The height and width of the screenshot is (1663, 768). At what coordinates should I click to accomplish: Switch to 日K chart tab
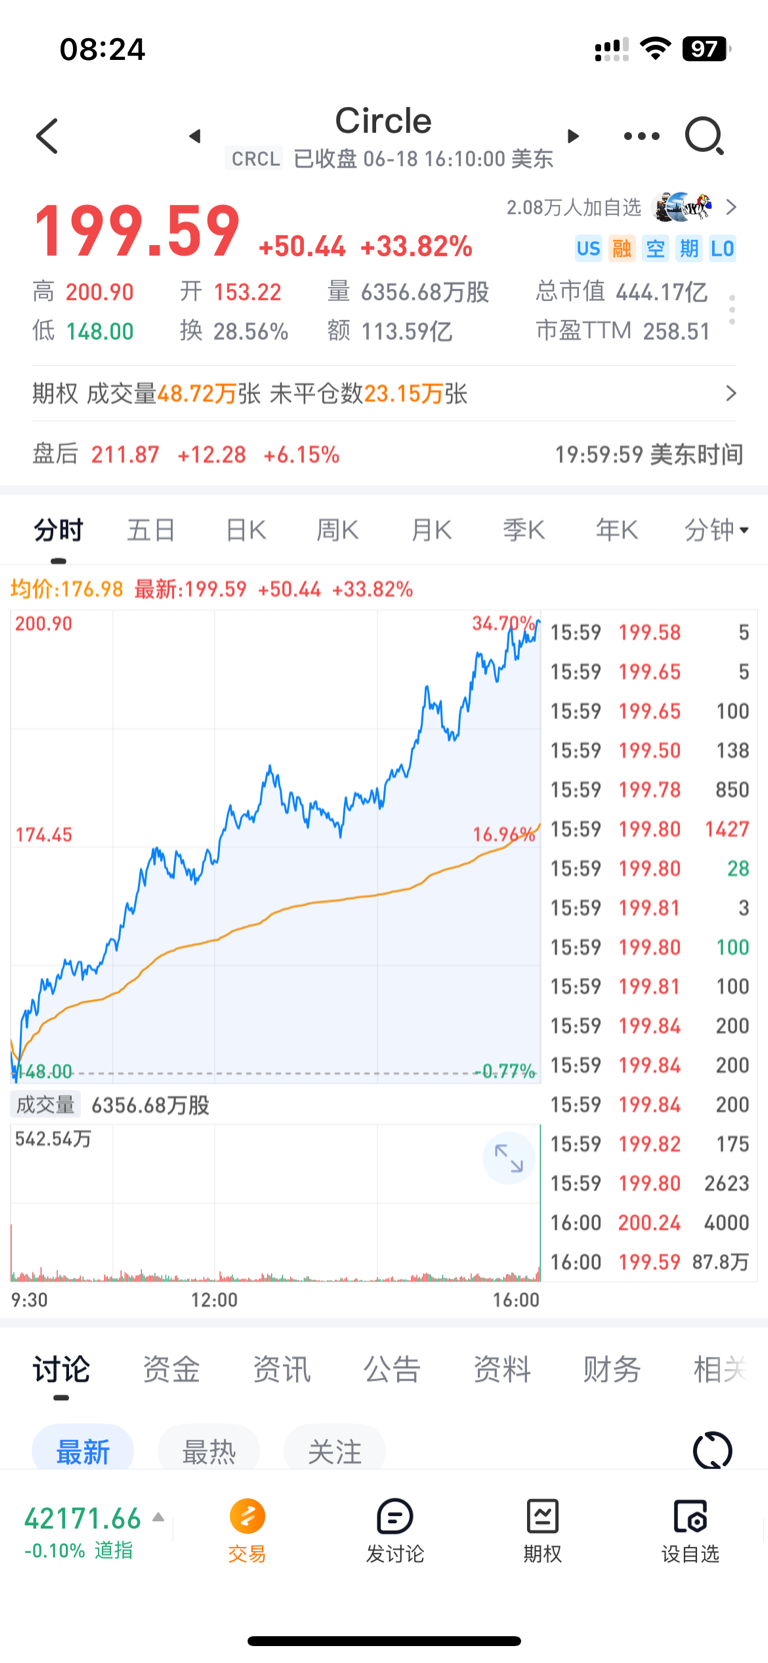[x=245, y=530]
